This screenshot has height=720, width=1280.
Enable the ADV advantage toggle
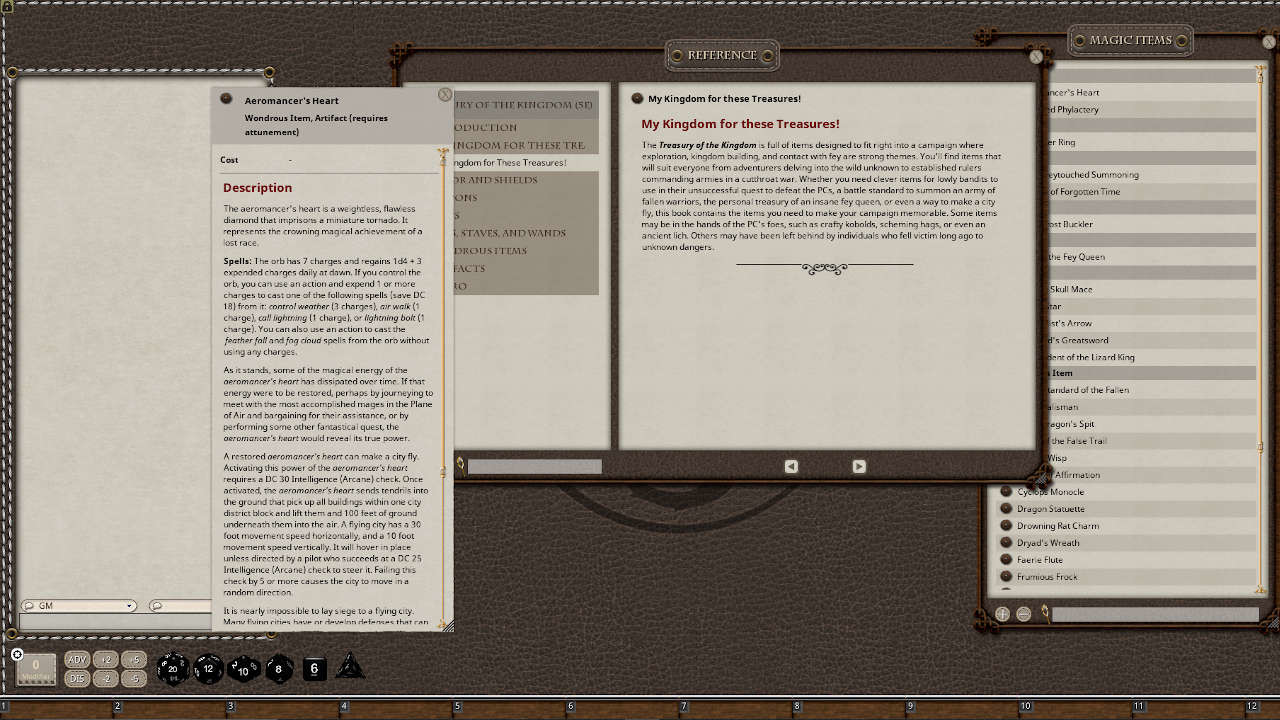point(76,659)
